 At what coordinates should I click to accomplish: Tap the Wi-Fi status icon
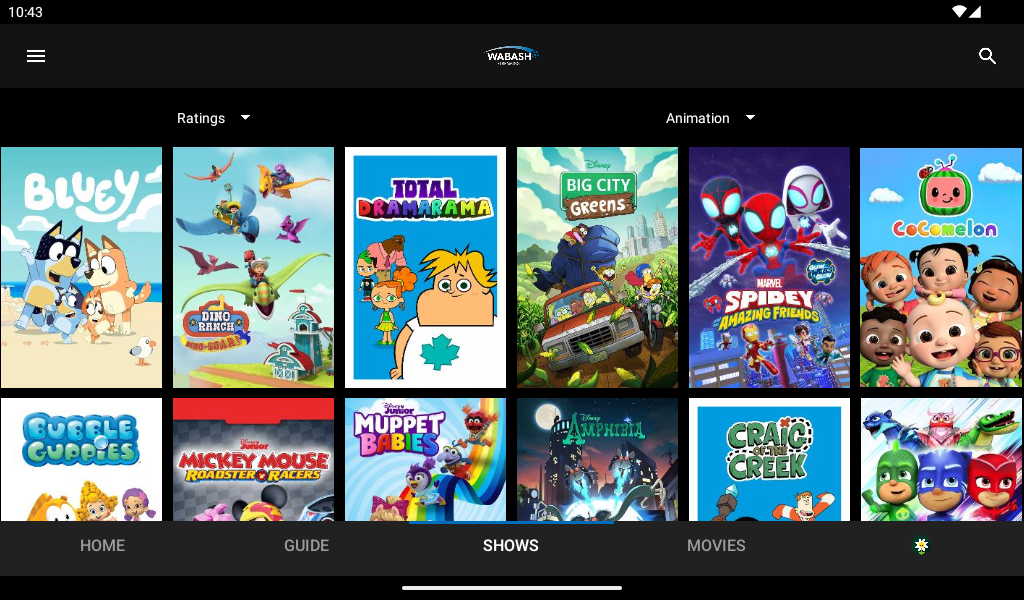pyautogui.click(x=959, y=12)
